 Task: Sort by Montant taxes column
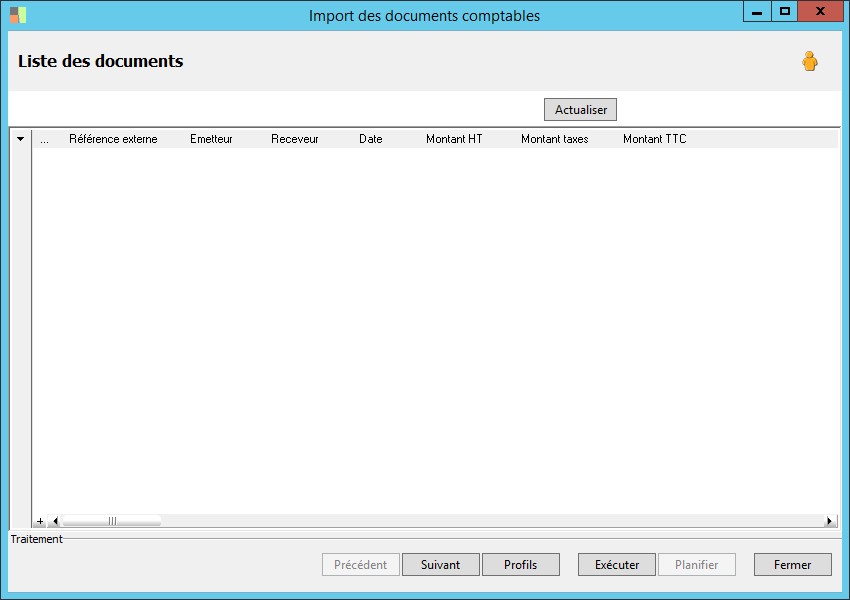555,139
